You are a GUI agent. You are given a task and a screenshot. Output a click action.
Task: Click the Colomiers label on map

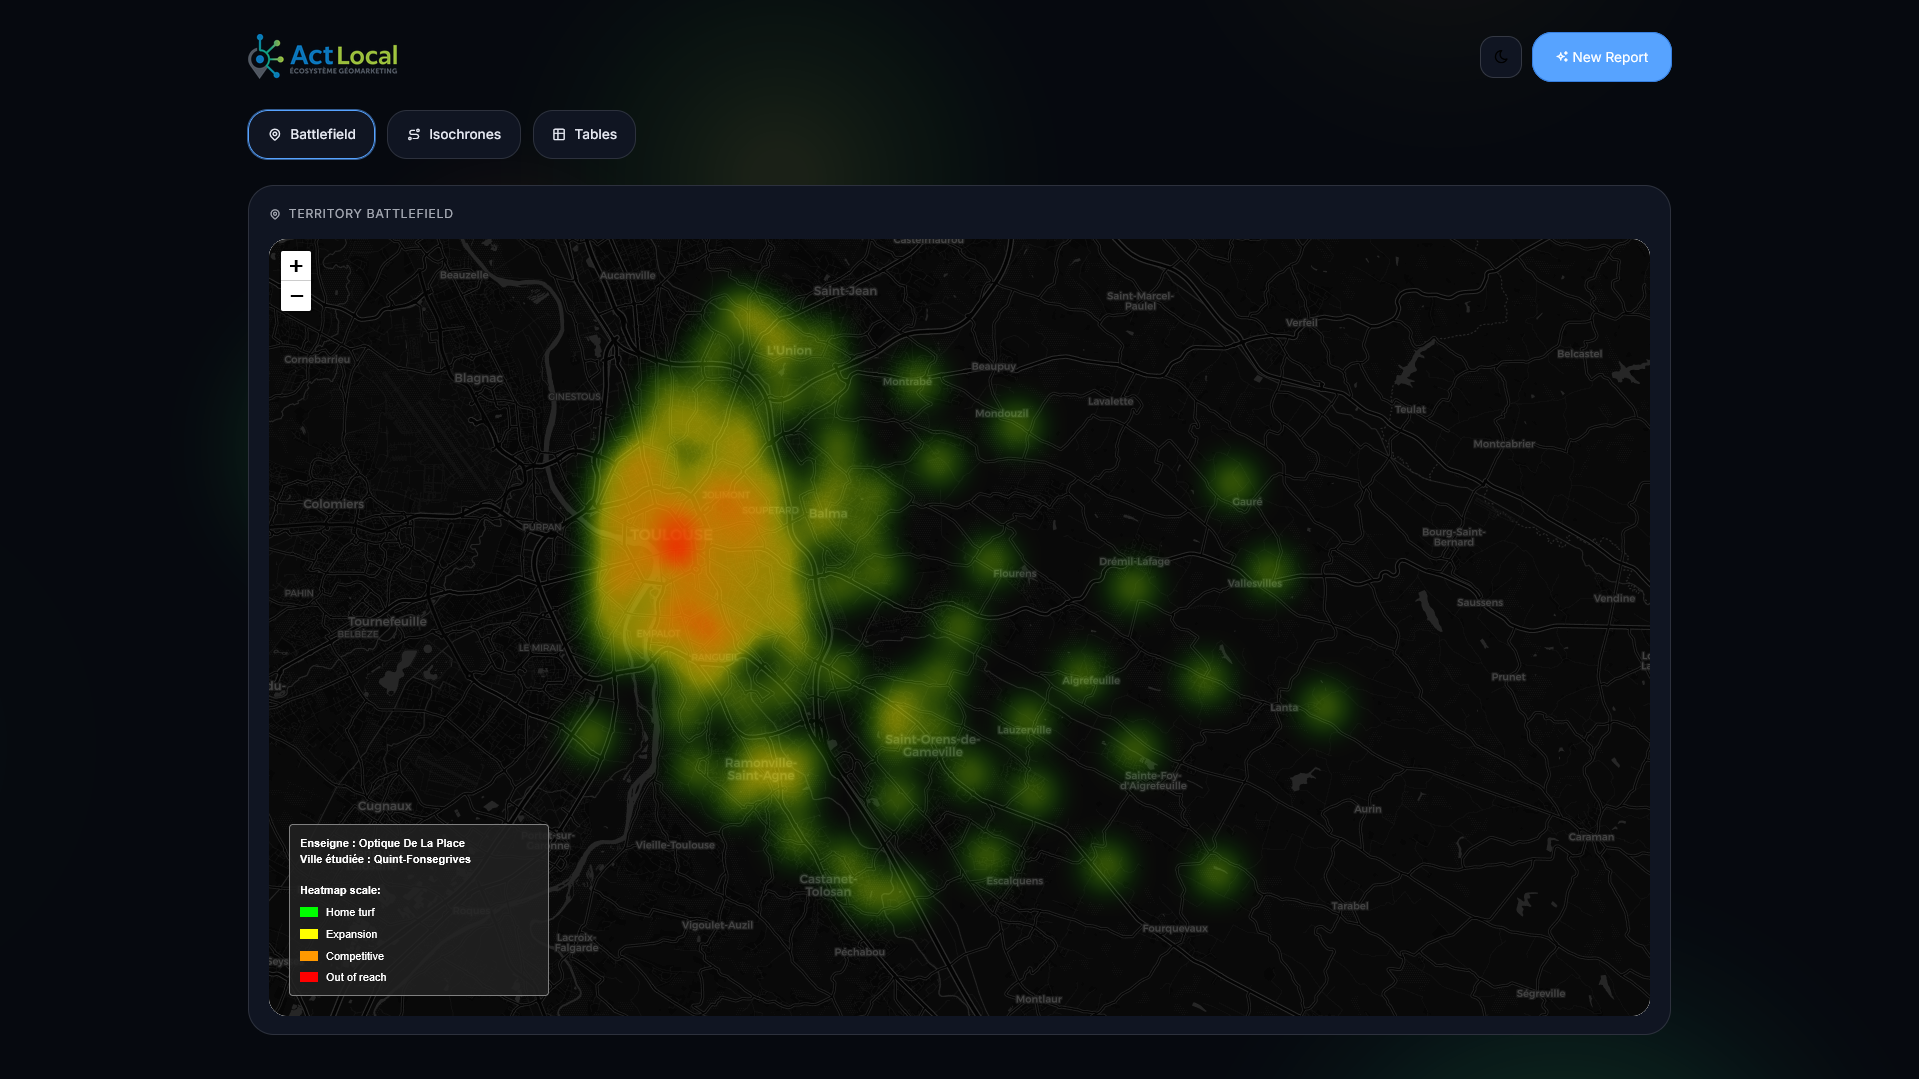click(333, 504)
